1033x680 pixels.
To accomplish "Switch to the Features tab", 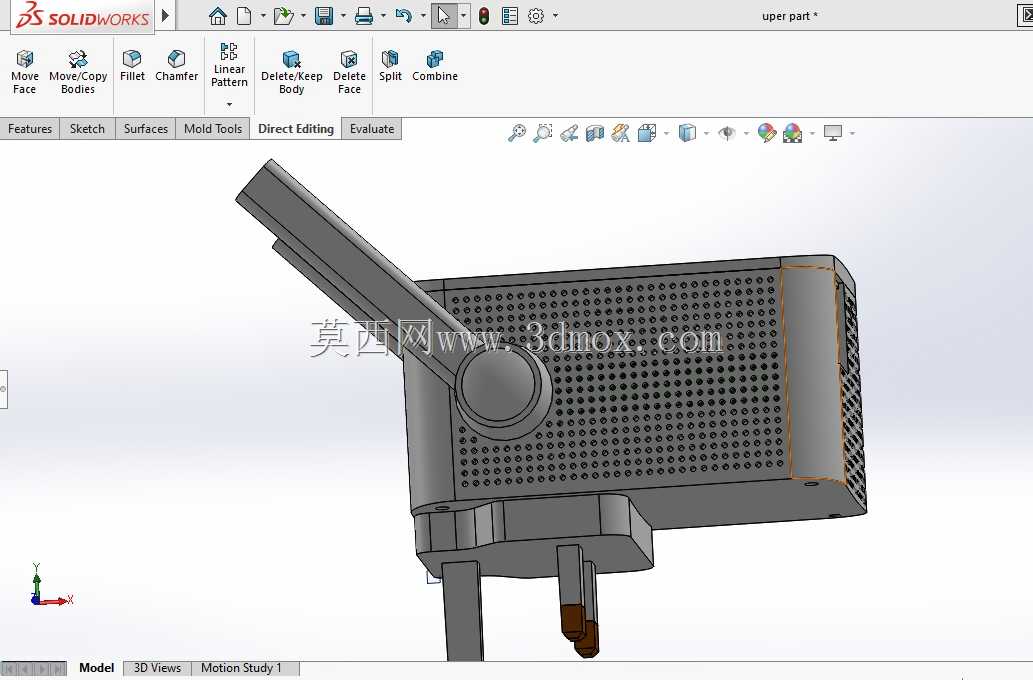I will [30, 128].
